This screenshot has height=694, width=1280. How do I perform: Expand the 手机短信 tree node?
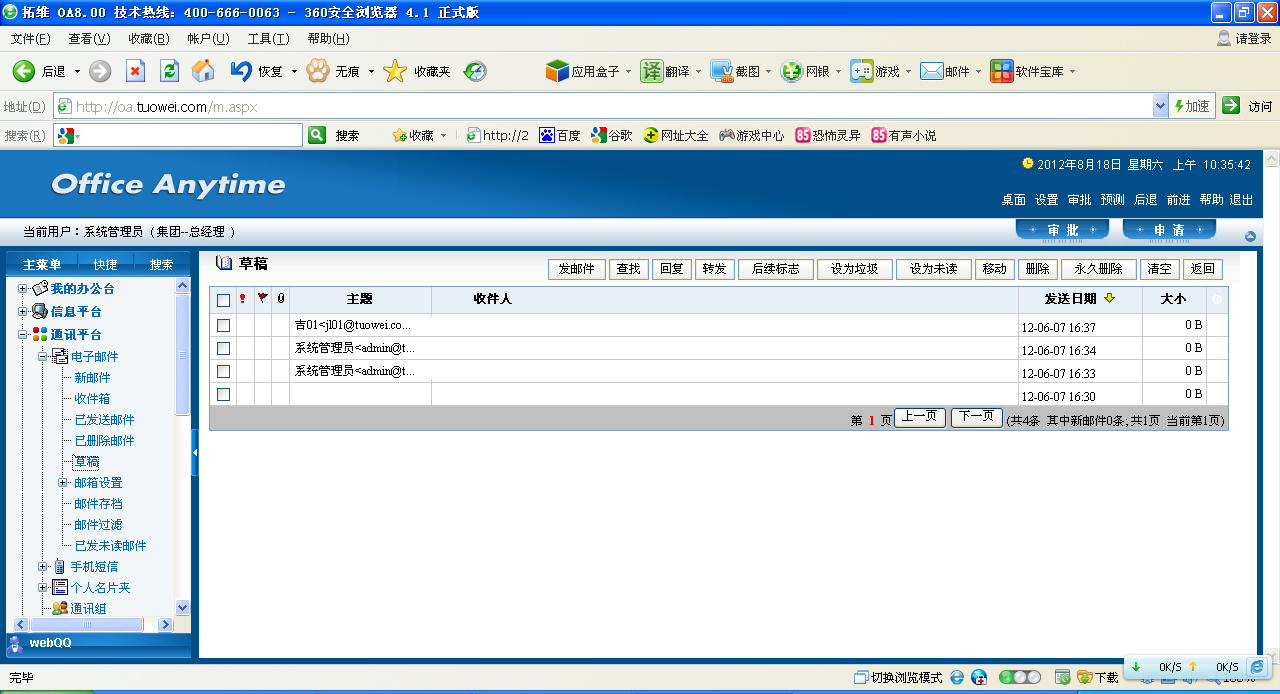pyautogui.click(x=43, y=567)
